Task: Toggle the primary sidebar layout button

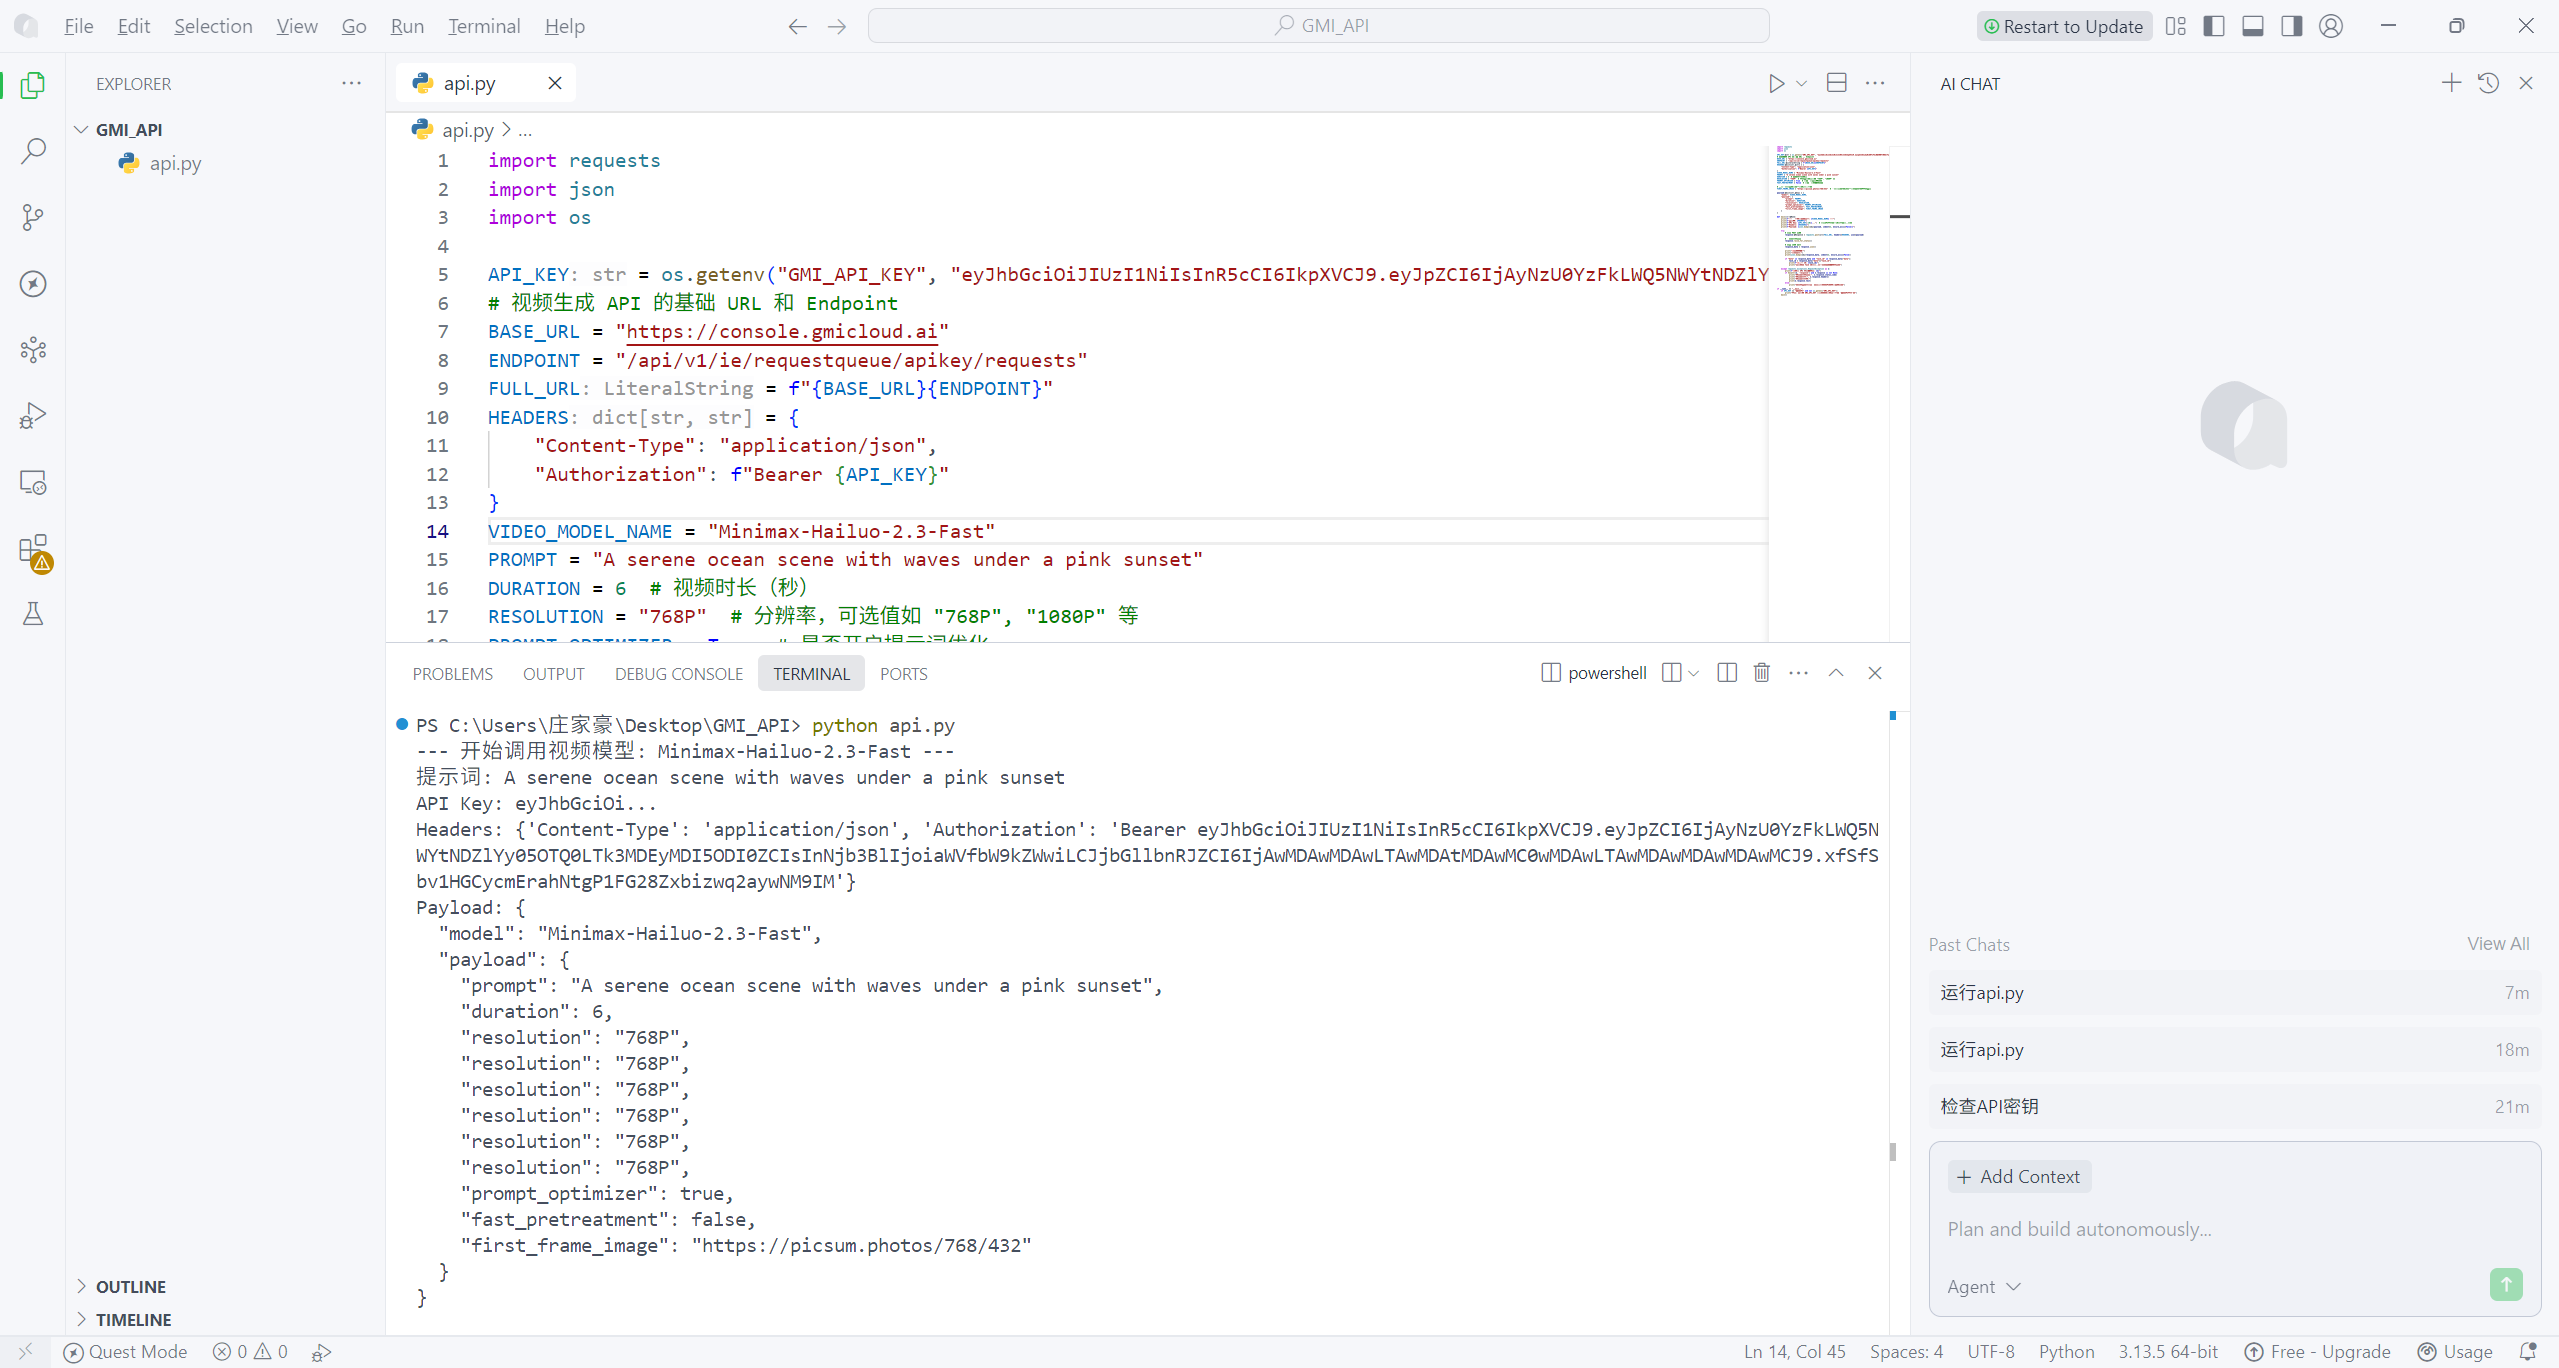Action: (x=2214, y=26)
